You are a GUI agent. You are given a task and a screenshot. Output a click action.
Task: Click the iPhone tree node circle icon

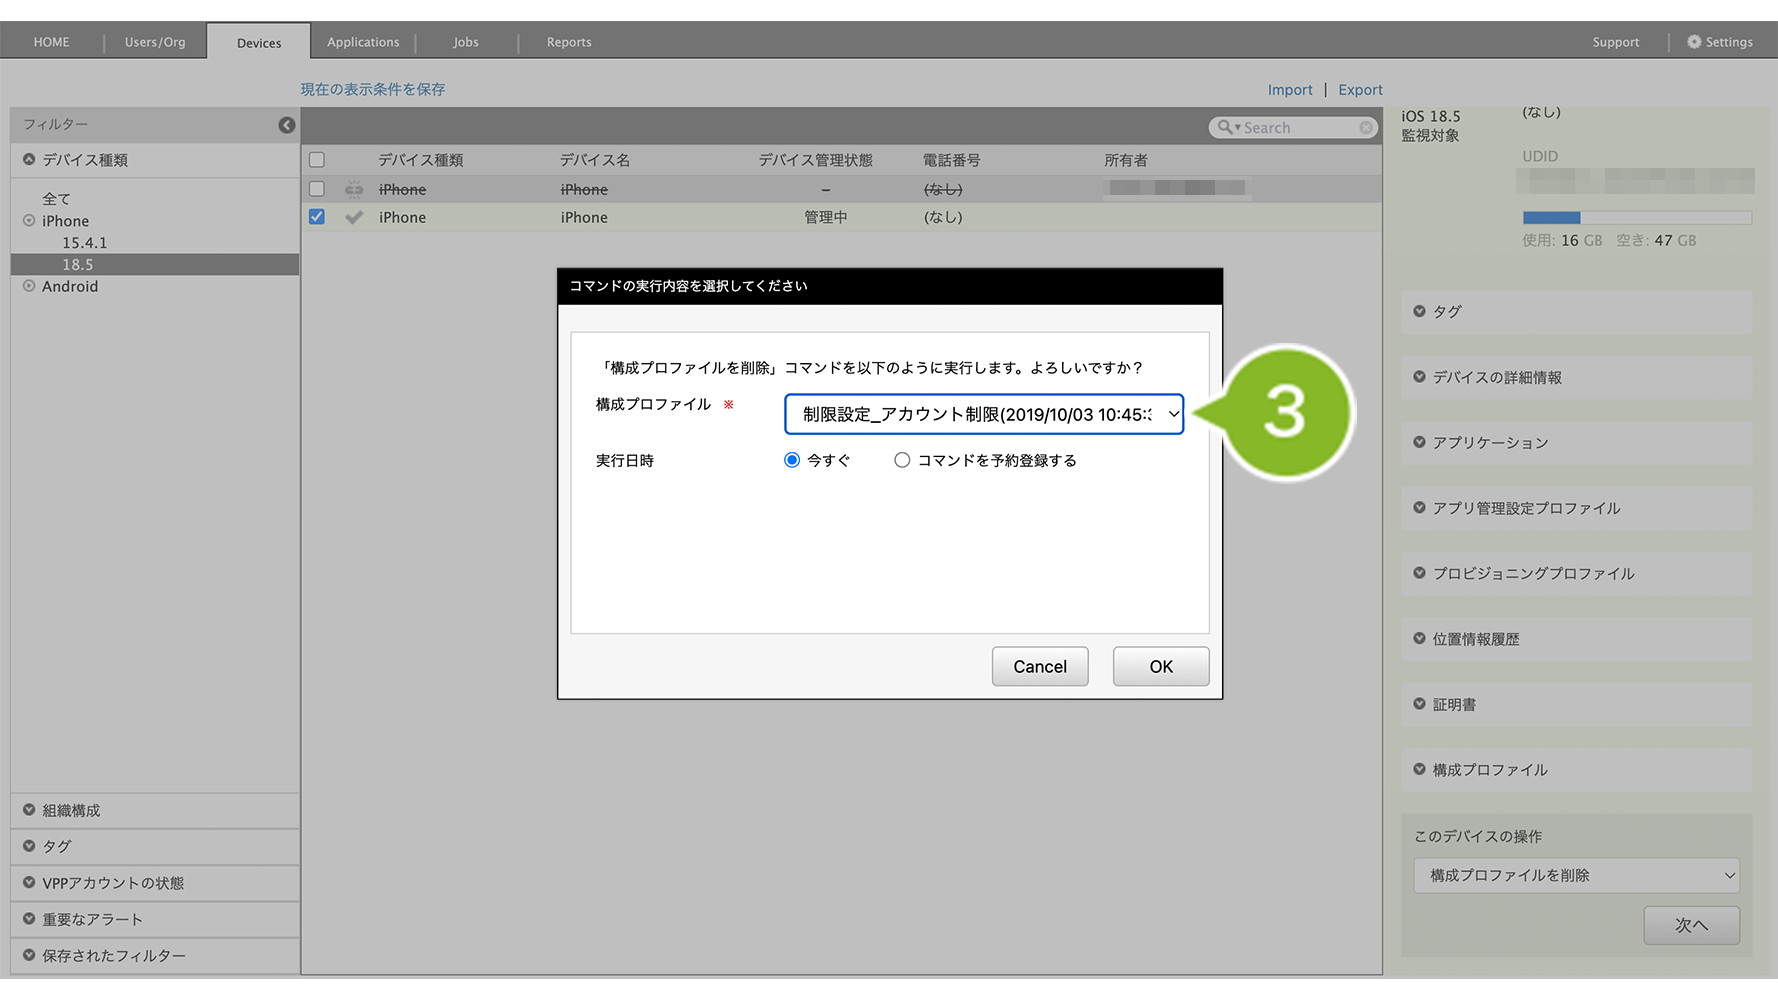pos(29,221)
